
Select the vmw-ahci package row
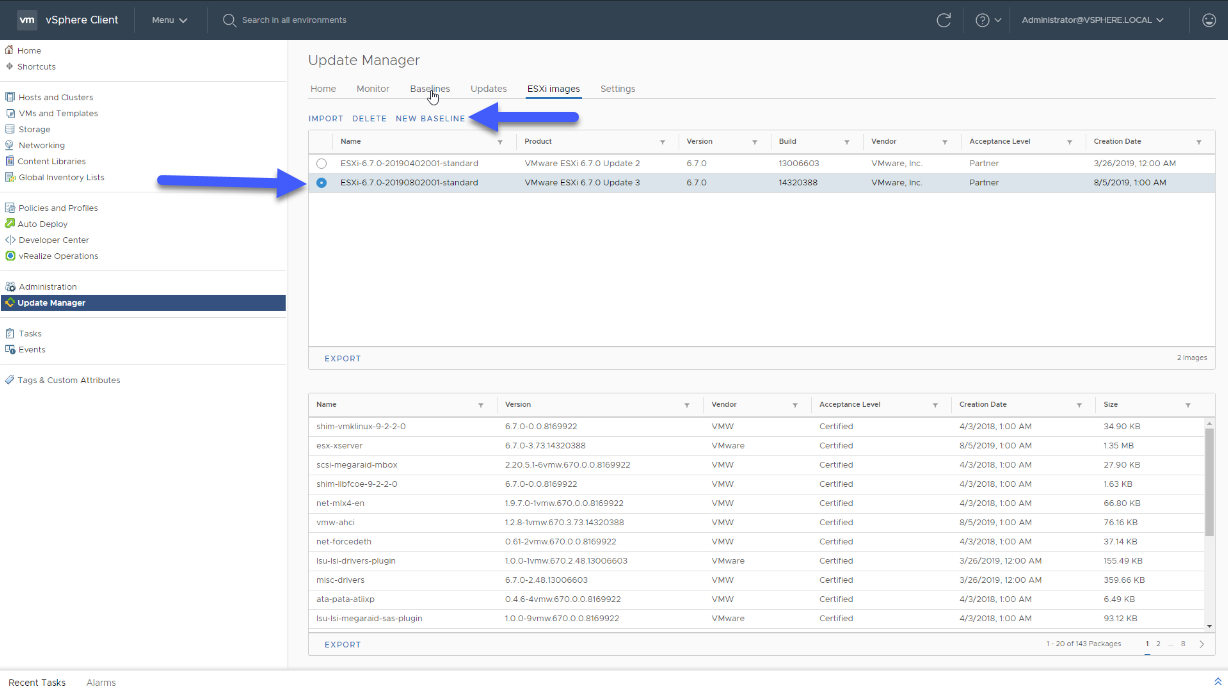click(x=756, y=522)
